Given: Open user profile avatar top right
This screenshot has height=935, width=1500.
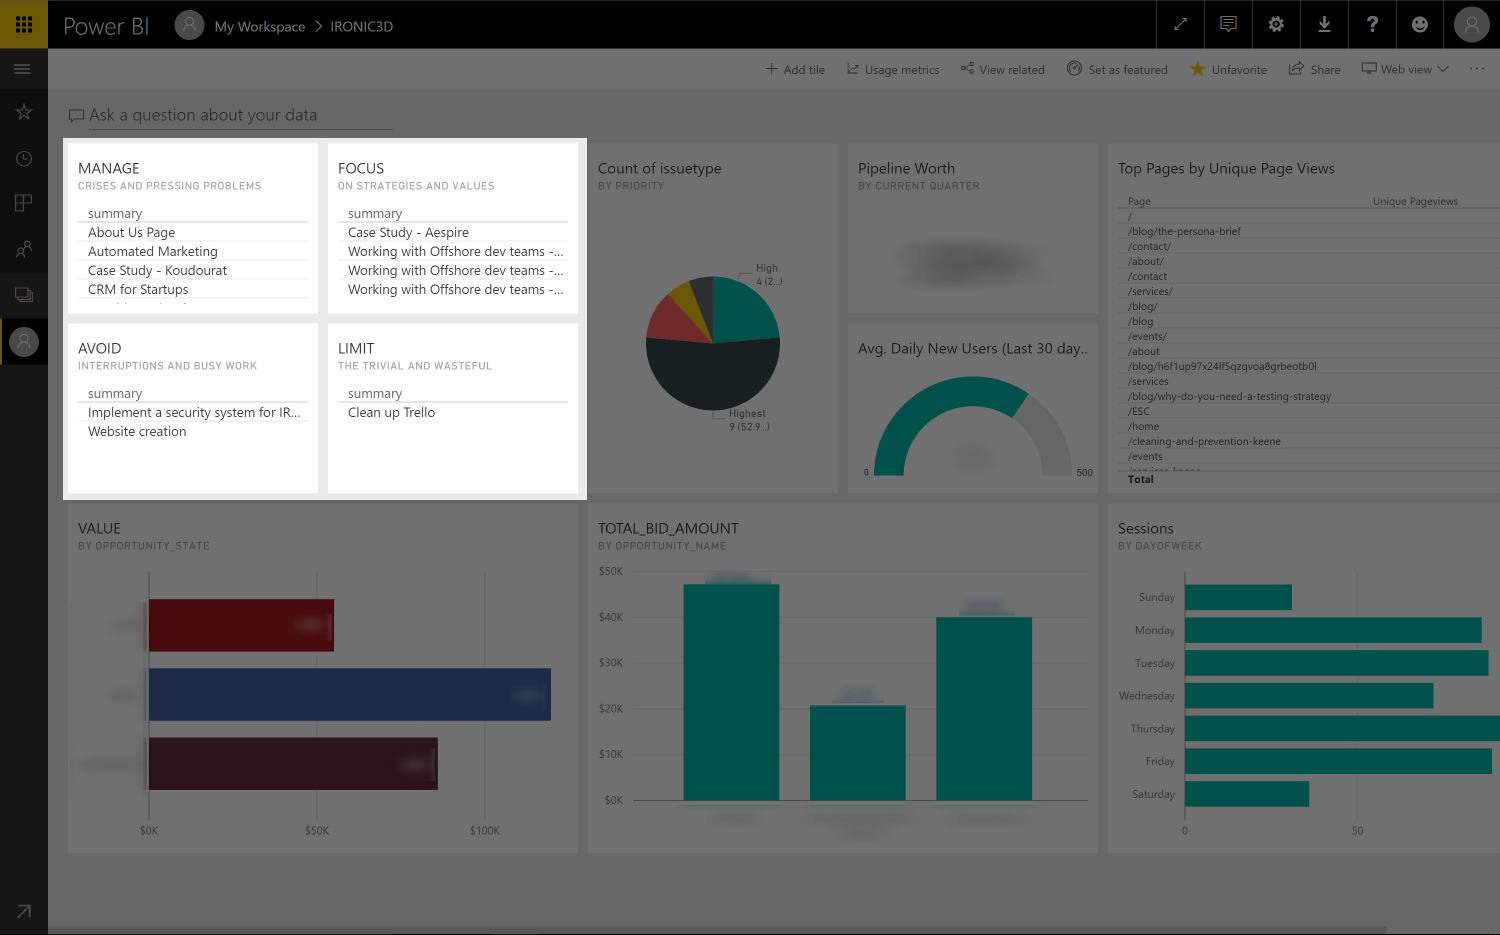Looking at the screenshot, I should [1472, 24].
